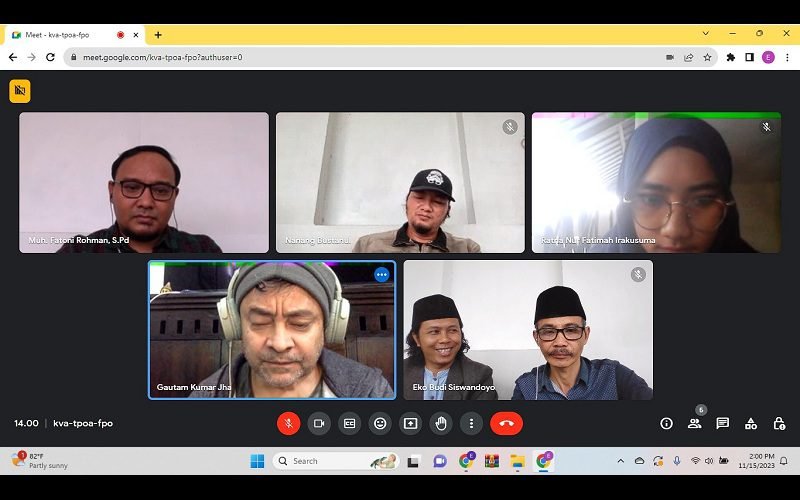Select Ratna Nur Fatimah Irakusuma video tile

656,183
